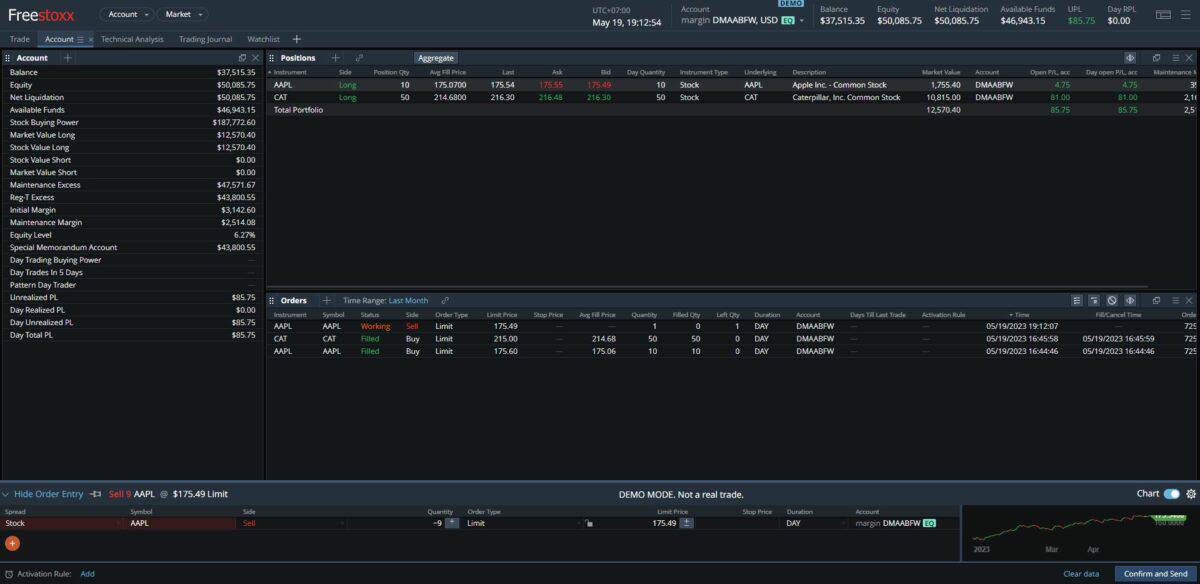1200x584 pixels.
Task: Toggle Aggregate view in the Positions panel
Action: pyautogui.click(x=436, y=57)
